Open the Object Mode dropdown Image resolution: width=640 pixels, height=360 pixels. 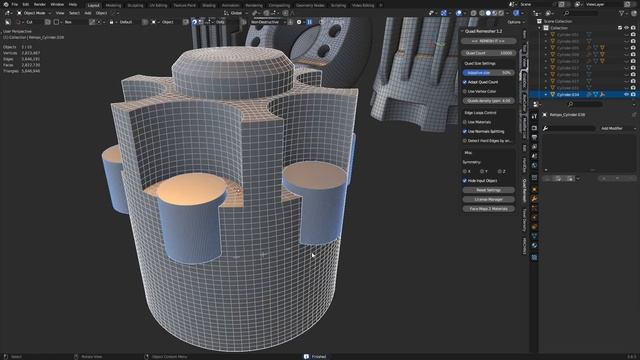click(33, 13)
